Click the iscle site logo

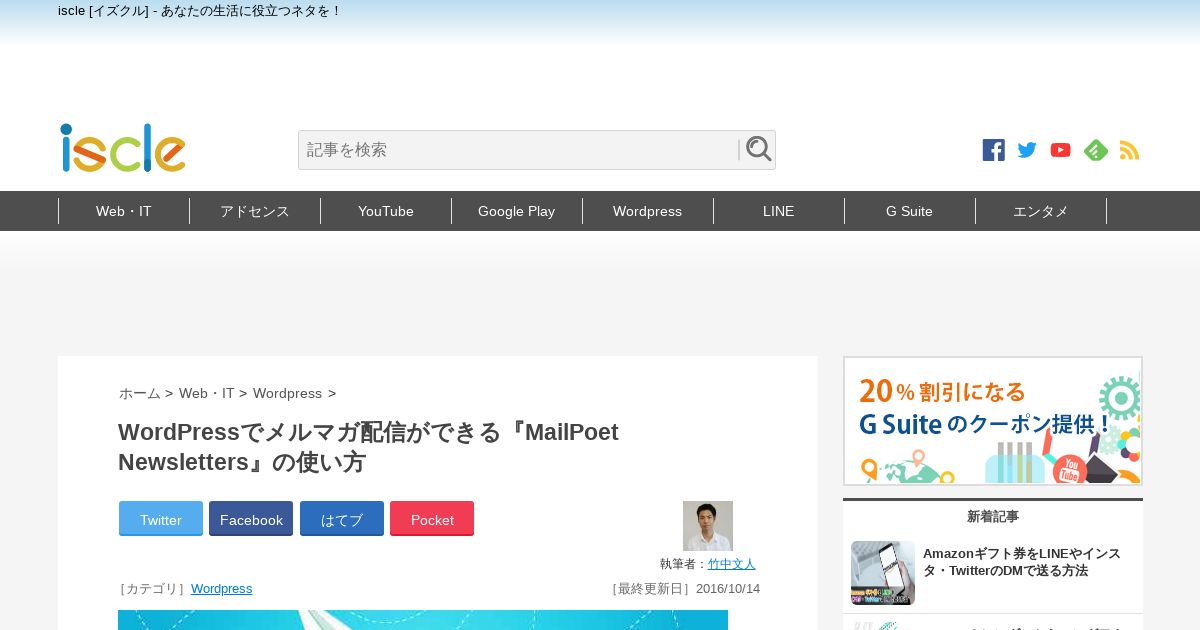(123, 148)
